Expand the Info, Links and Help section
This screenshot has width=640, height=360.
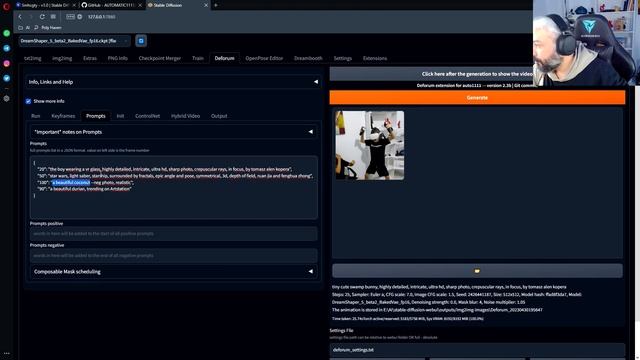pyautogui.click(x=173, y=82)
